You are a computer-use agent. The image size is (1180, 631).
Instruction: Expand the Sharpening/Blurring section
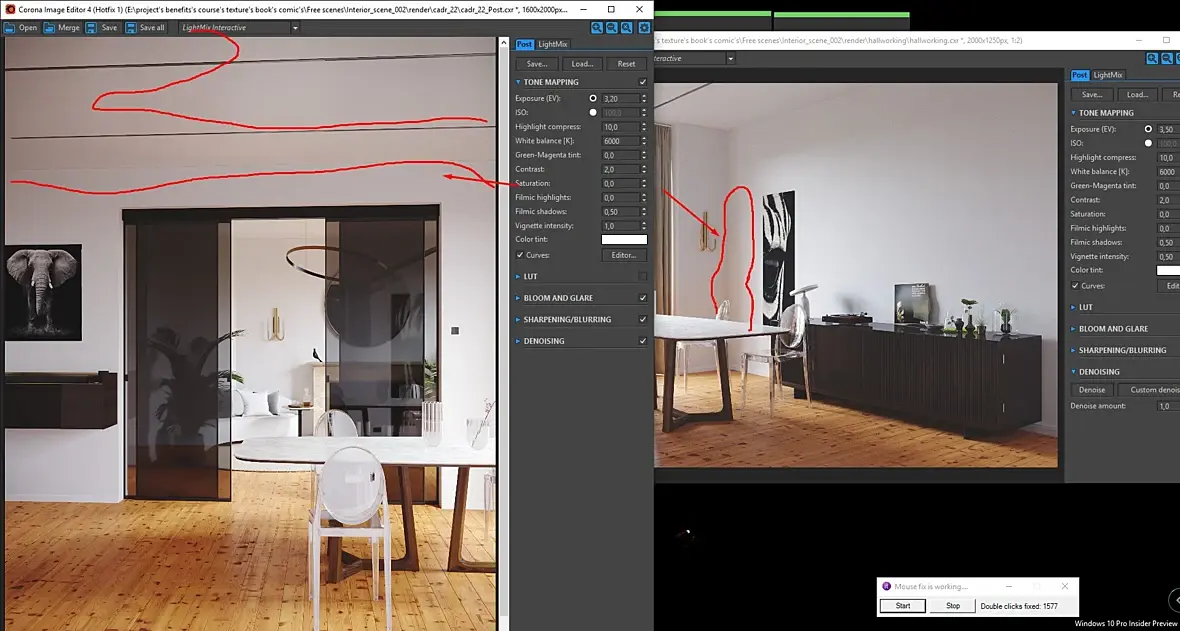[x=563, y=319]
